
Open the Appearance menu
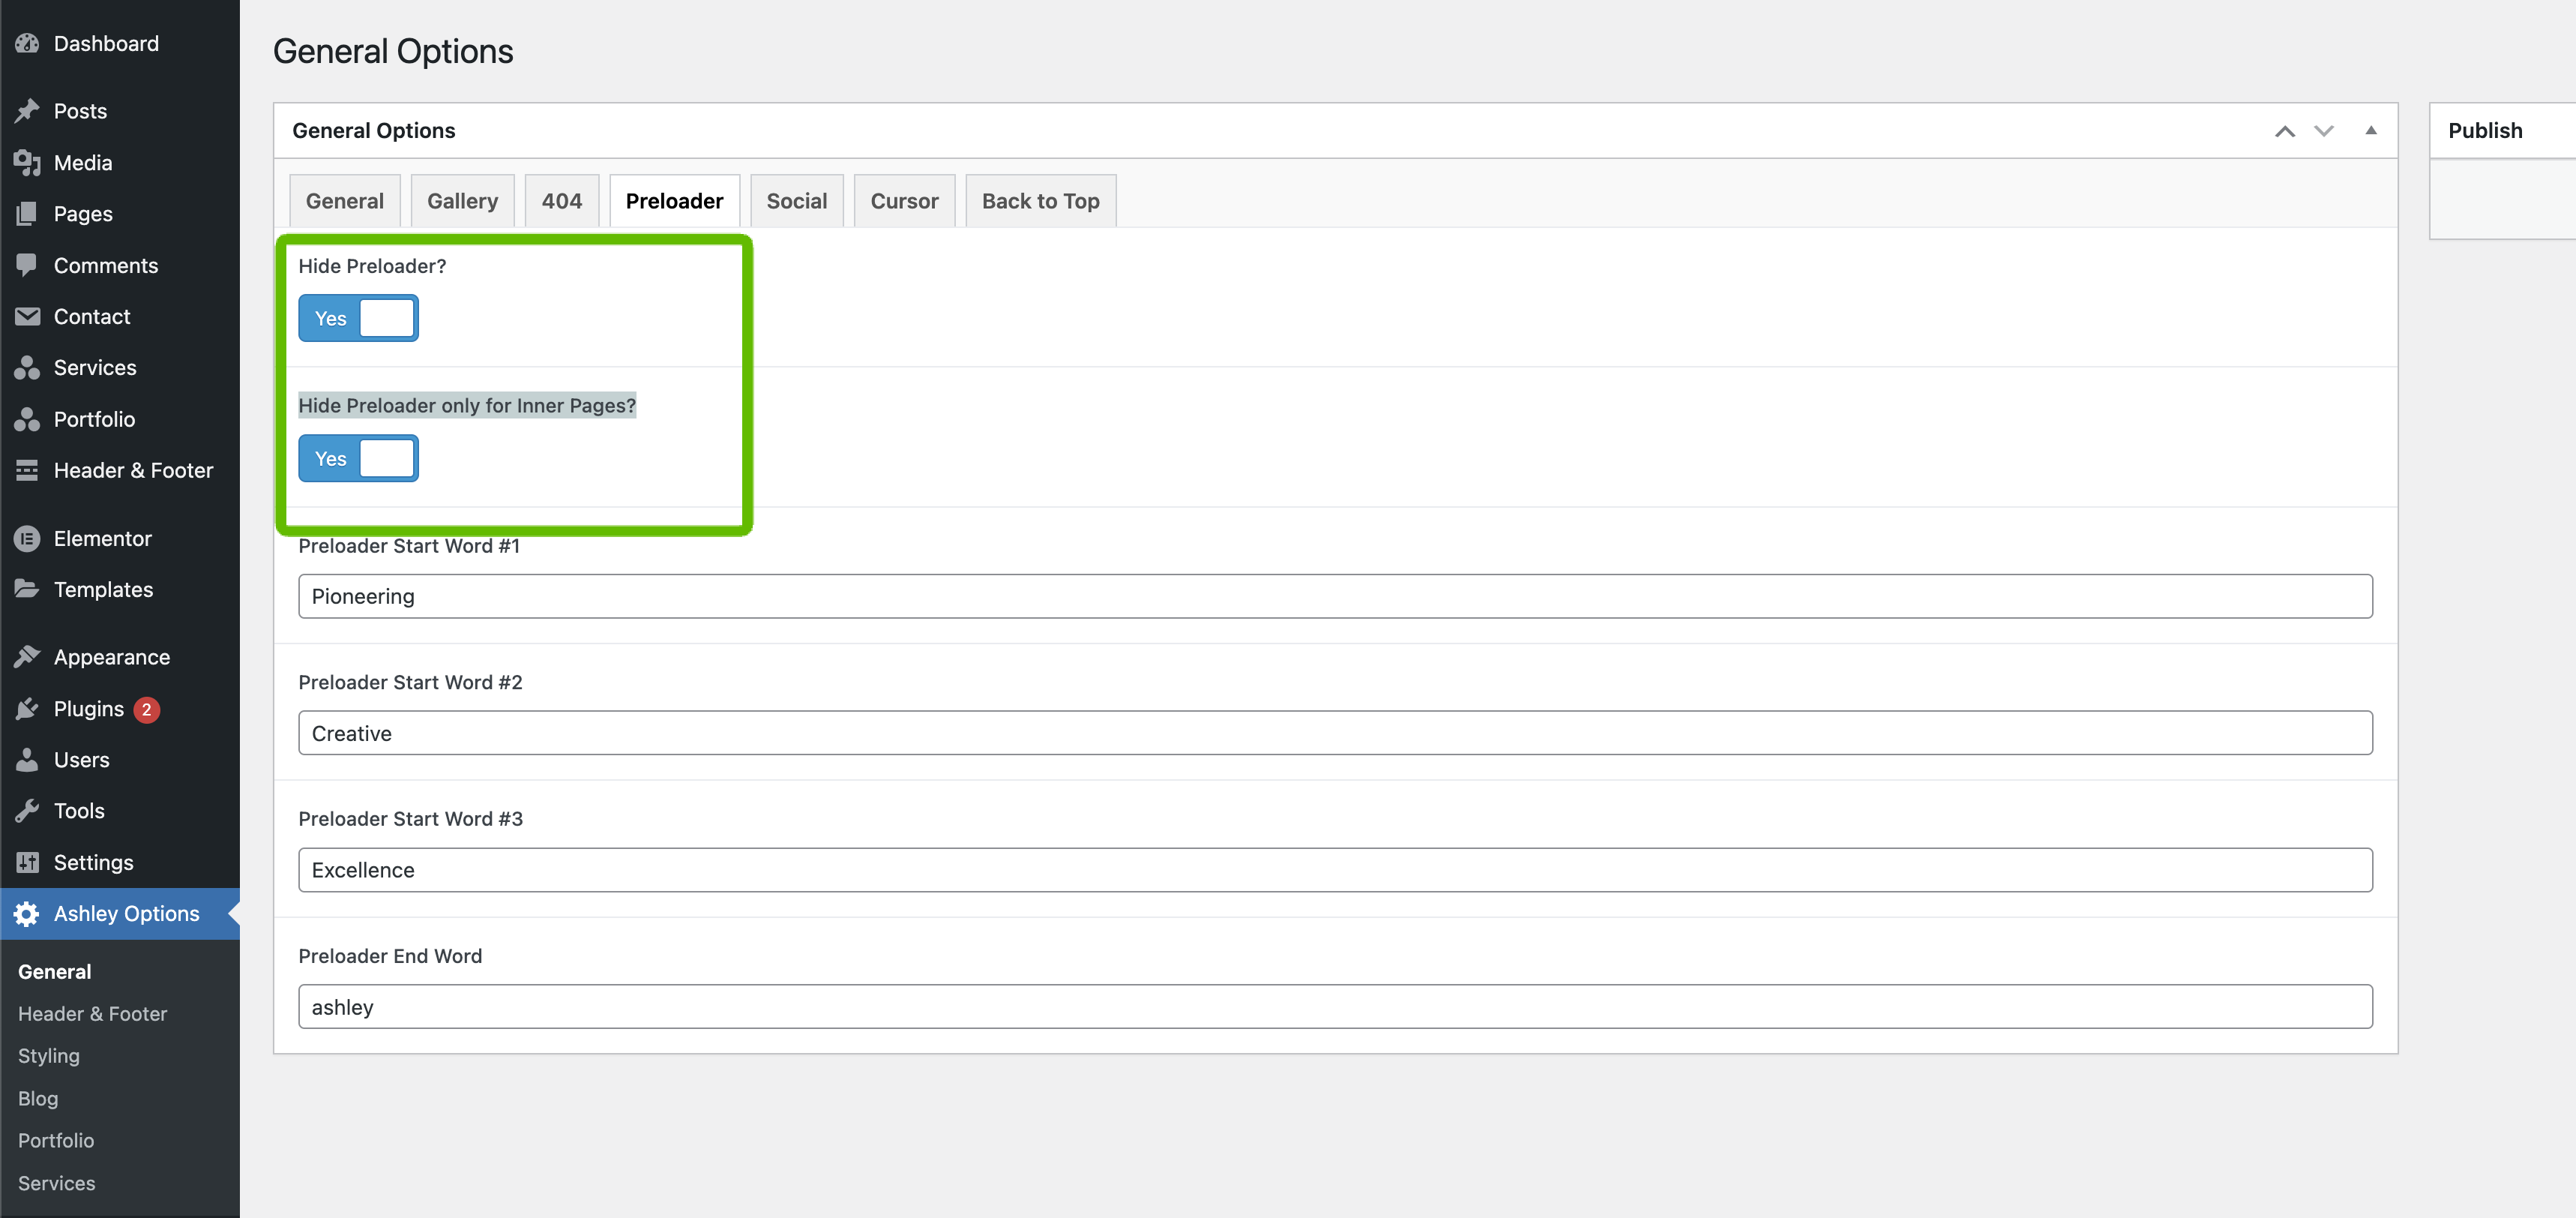(112, 657)
